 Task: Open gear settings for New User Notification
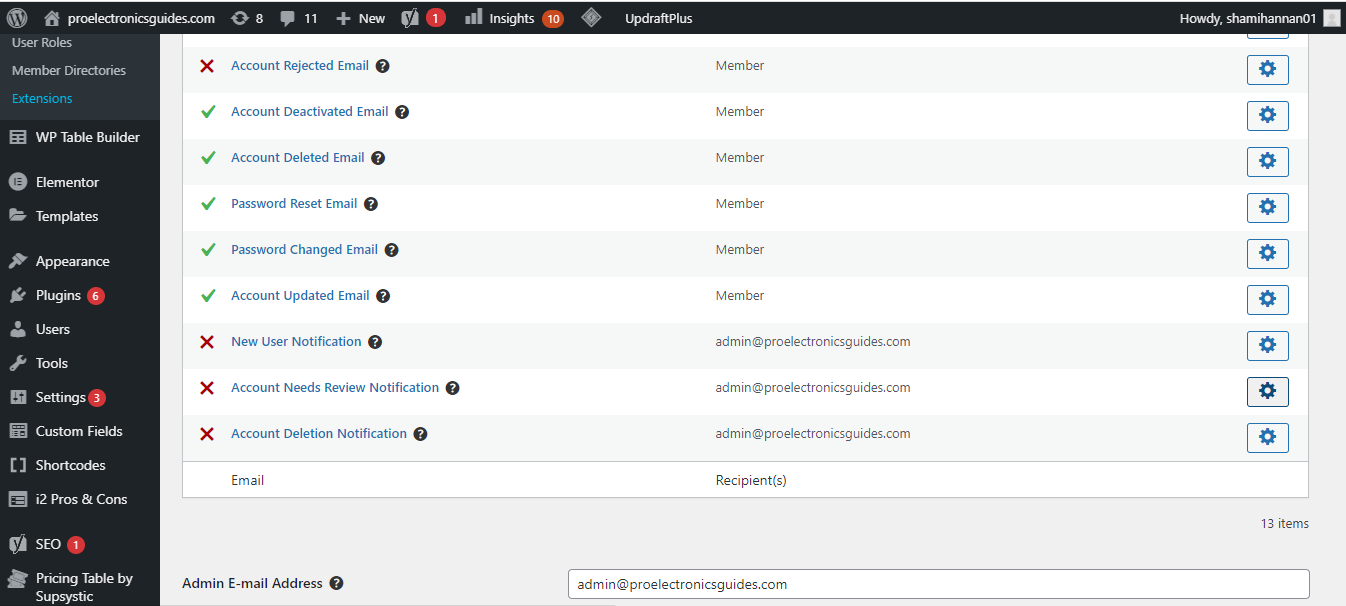click(x=1267, y=346)
